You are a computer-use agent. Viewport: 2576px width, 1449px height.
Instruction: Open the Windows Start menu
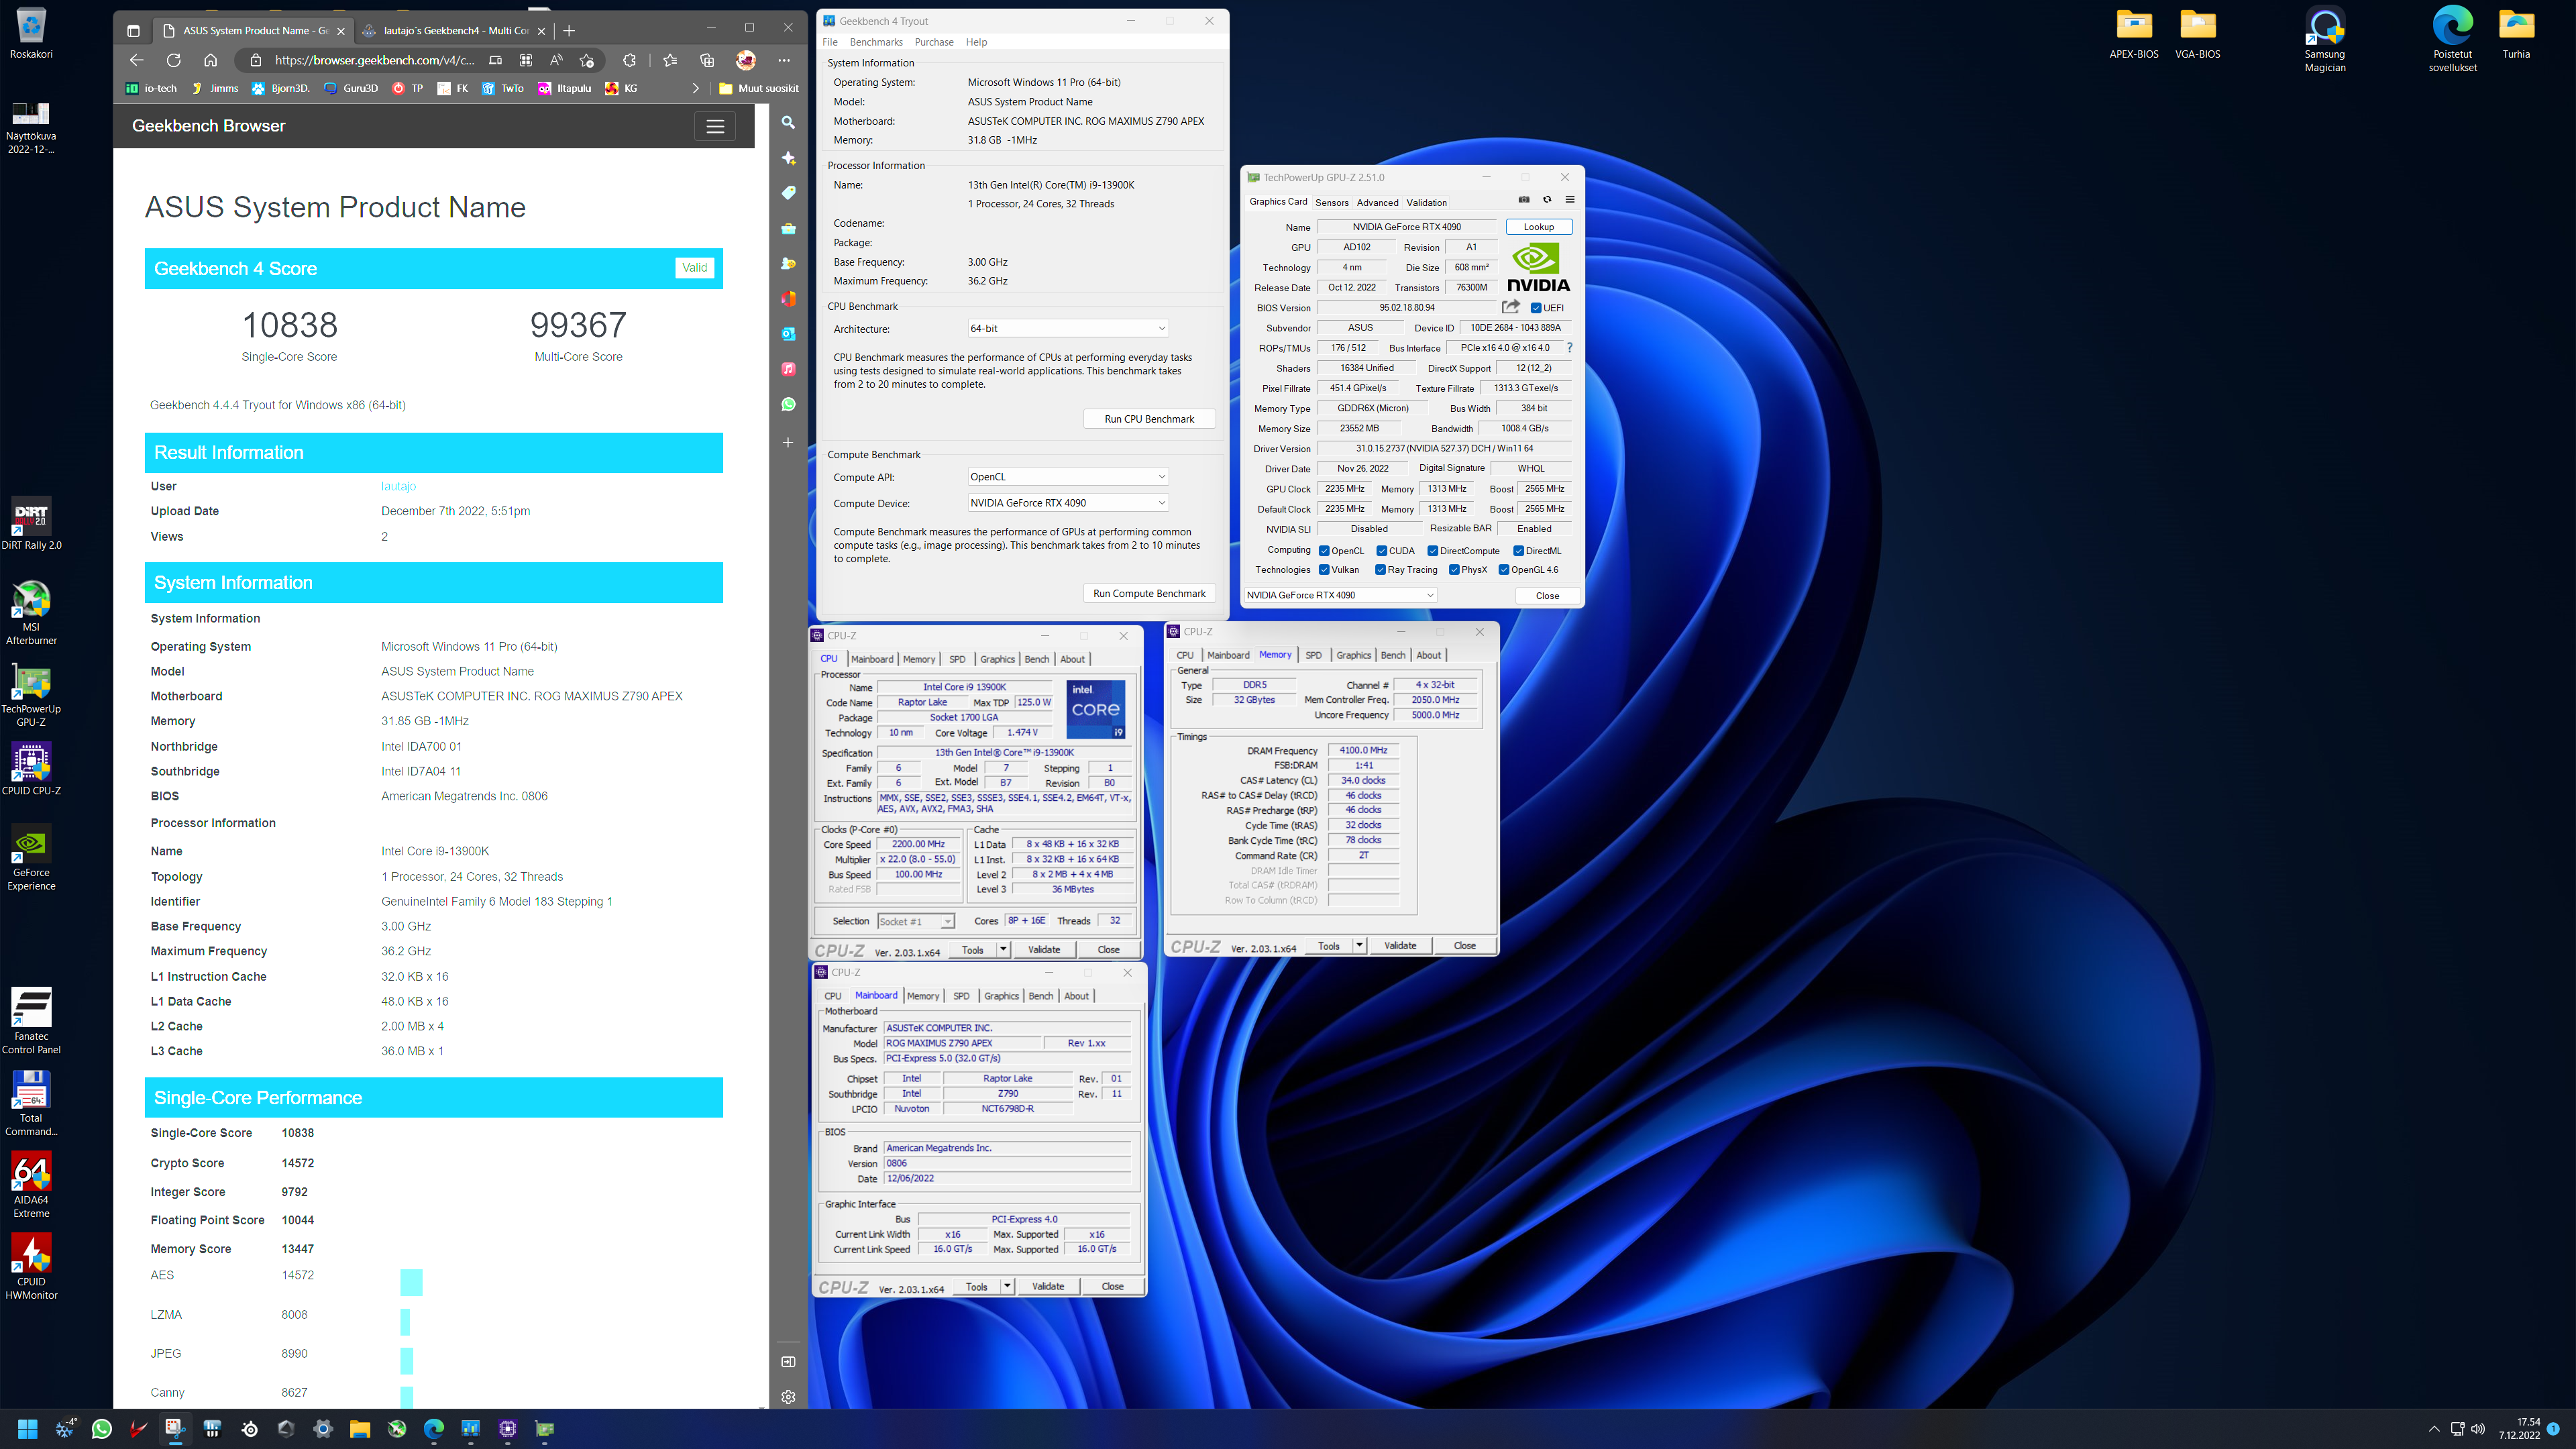[27, 1429]
